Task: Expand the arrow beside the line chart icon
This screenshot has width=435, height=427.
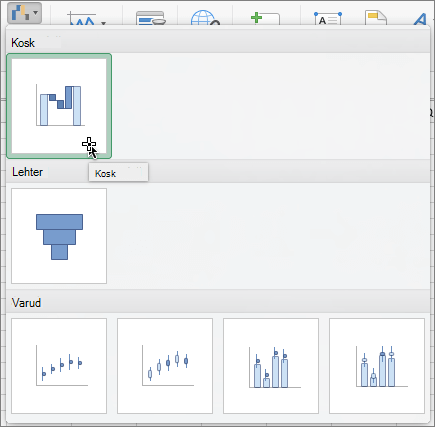Action: pyautogui.click(x=103, y=23)
